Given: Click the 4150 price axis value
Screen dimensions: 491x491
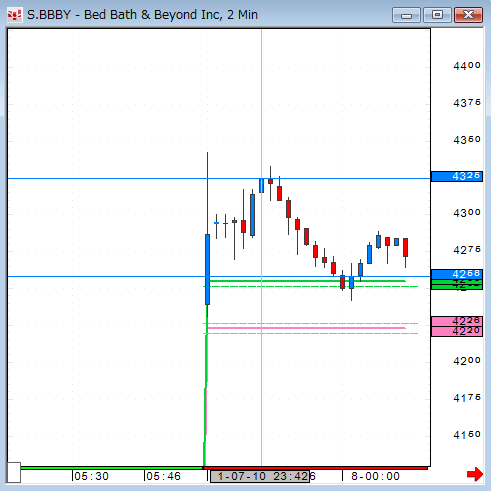Looking at the screenshot, I should click(x=467, y=435).
